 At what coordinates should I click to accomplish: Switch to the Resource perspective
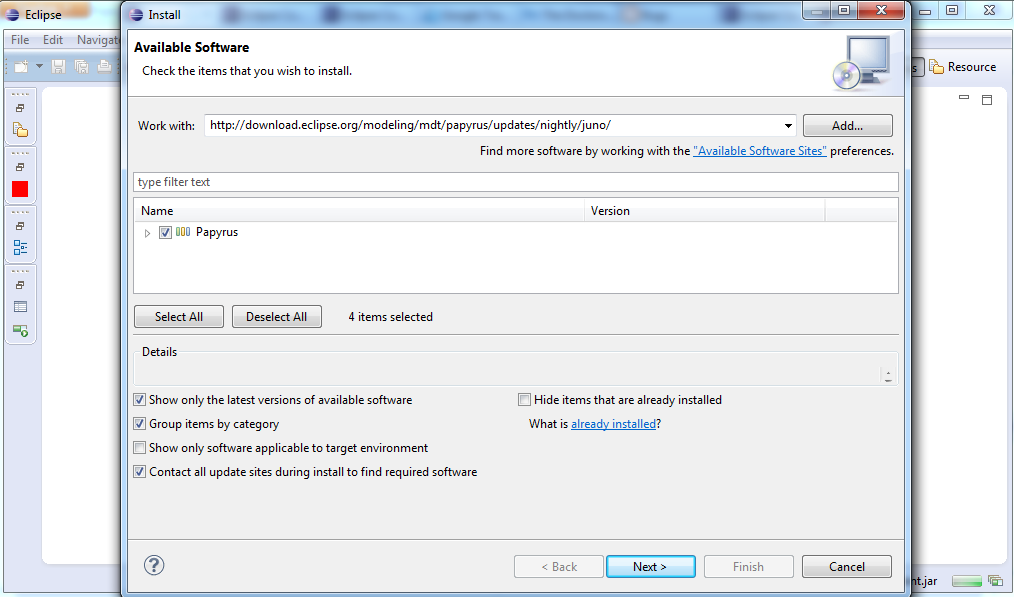tap(962, 67)
